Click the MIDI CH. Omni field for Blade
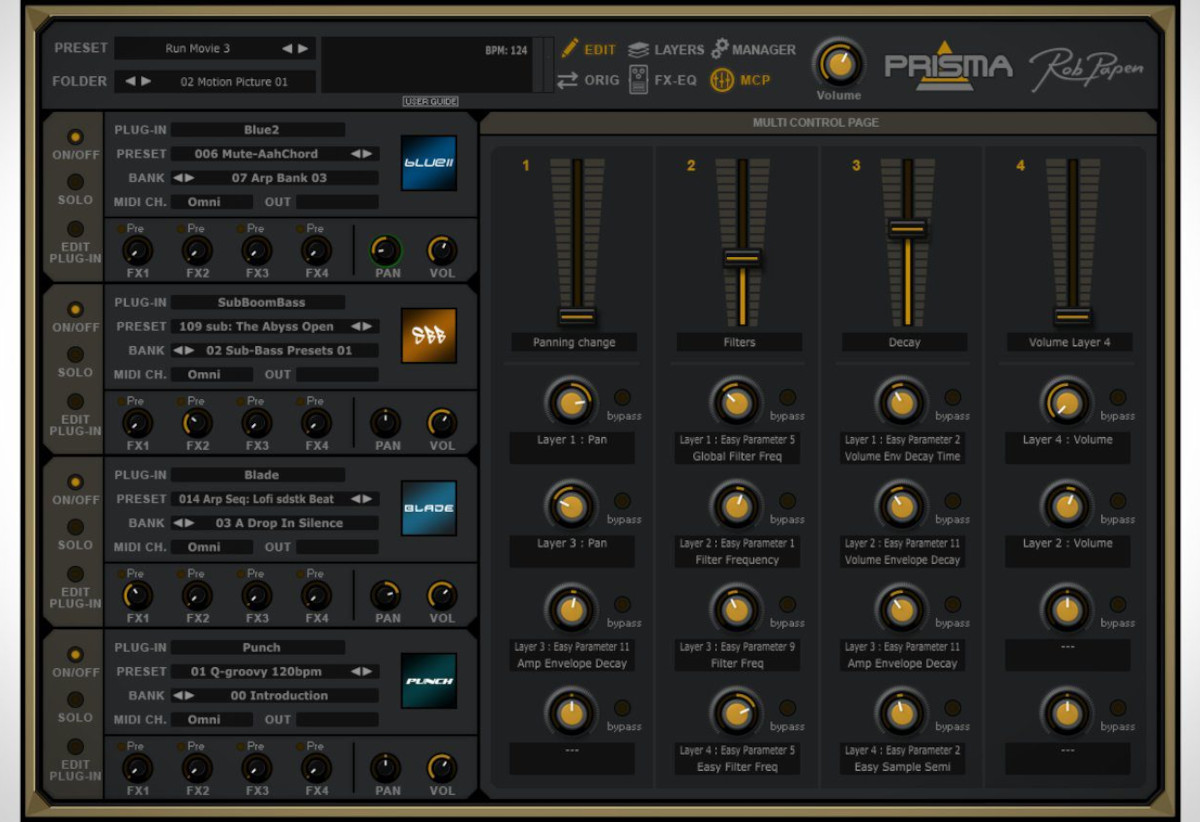The width and height of the screenshot is (1200, 822). tap(211, 547)
